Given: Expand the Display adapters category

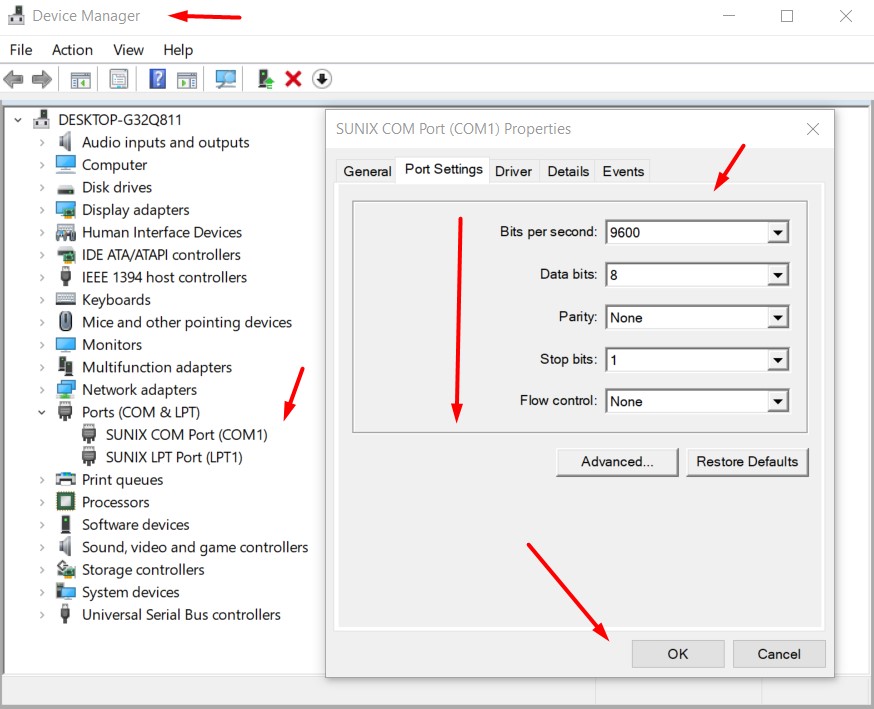Looking at the screenshot, I should click(42, 210).
